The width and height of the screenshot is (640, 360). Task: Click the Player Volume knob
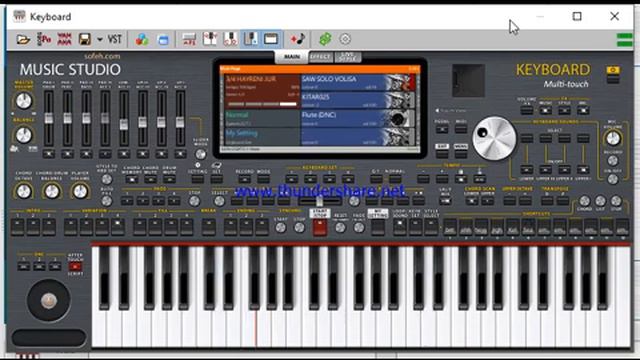click(x=80, y=191)
